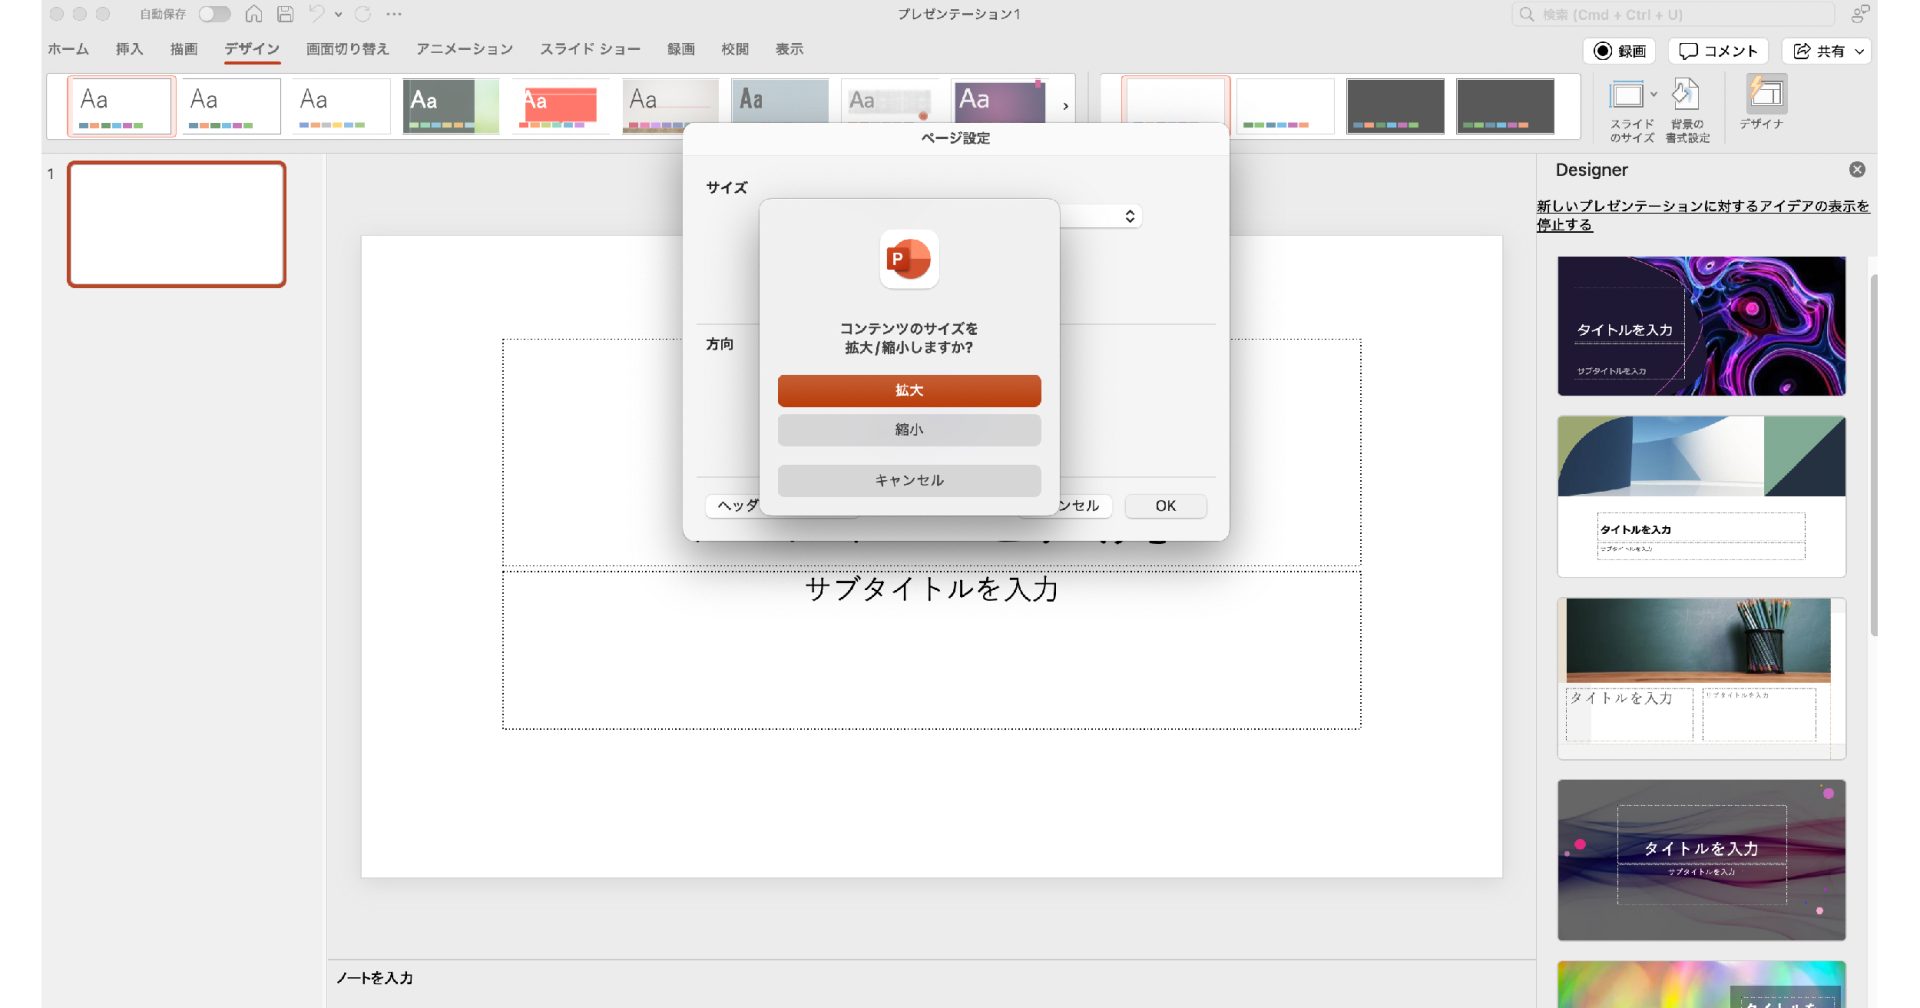Screen dimensions: 1920x1008
Task: Click the stop showing ideas link in Designer
Action: click(x=1702, y=215)
